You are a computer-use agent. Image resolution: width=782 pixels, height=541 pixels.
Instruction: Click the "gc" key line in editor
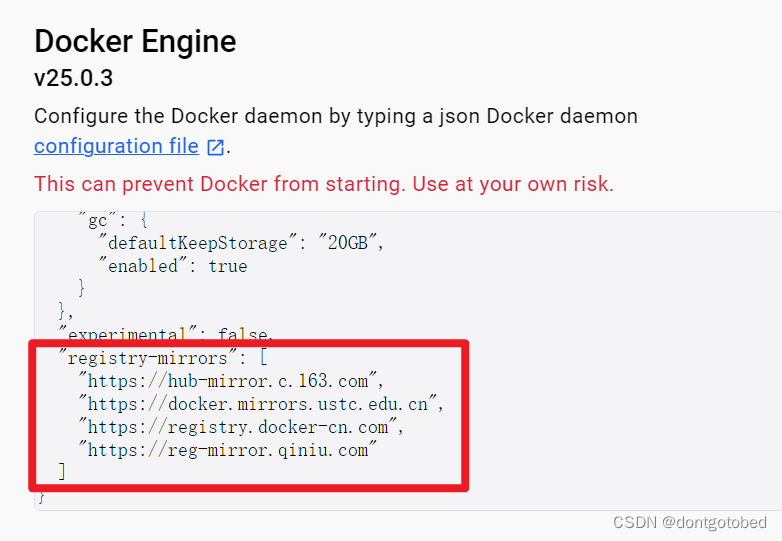pyautogui.click(x=98, y=220)
